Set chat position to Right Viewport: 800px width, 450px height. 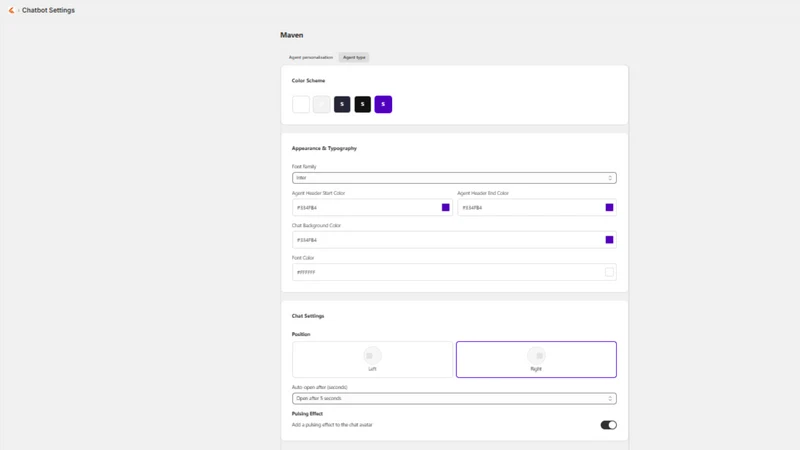536,359
